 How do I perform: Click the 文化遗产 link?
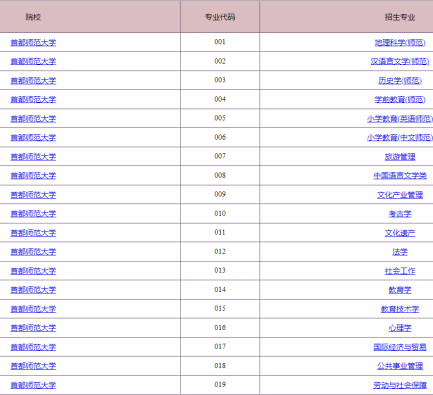[400, 233]
